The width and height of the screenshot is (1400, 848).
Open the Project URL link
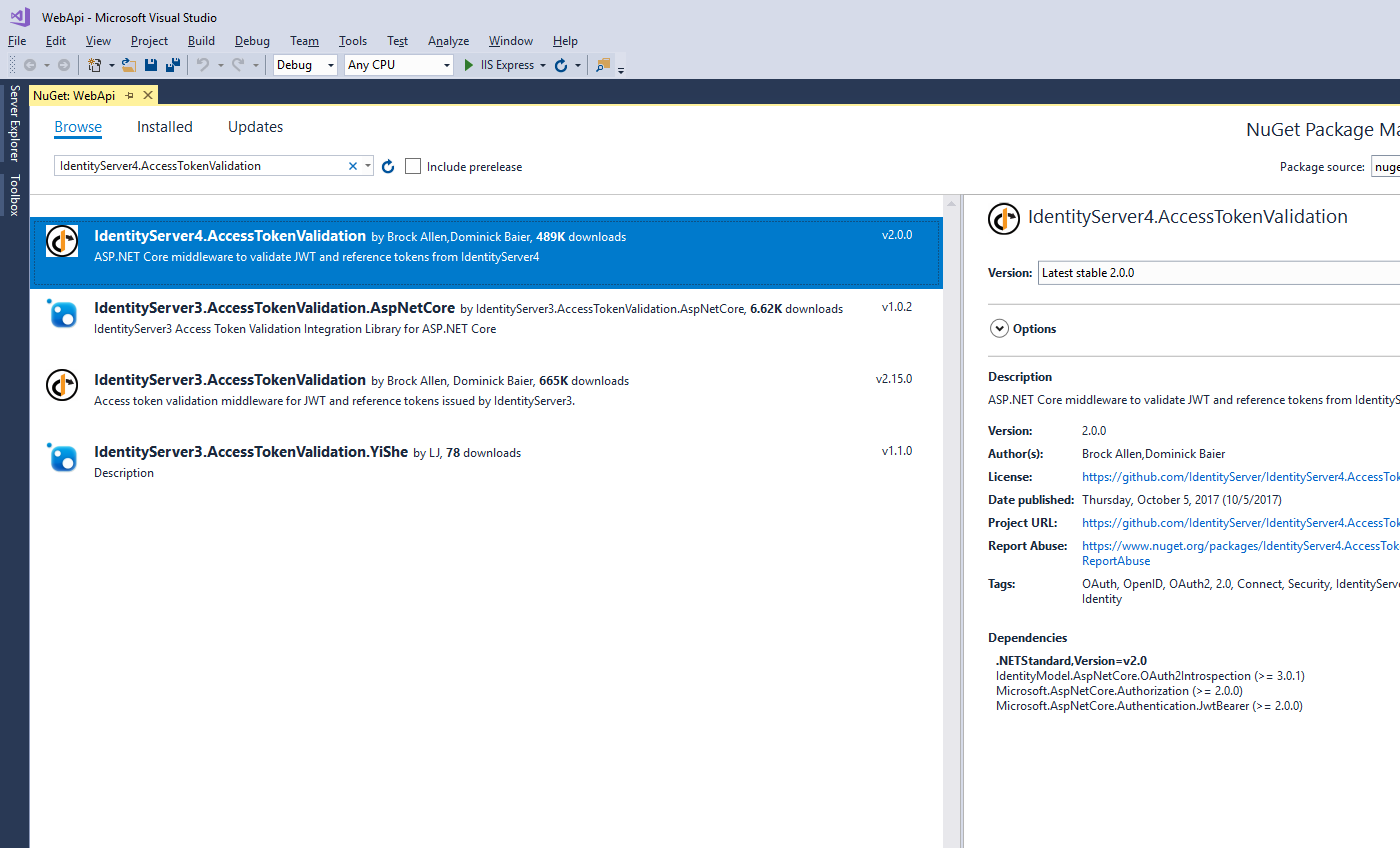click(x=1241, y=523)
